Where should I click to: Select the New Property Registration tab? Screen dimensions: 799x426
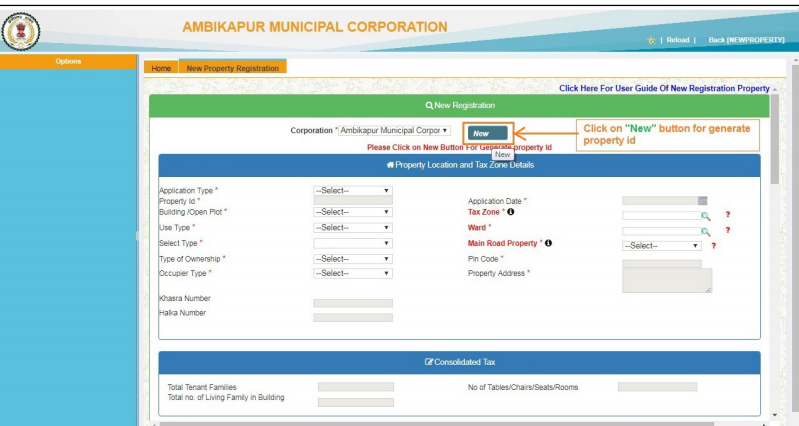pos(232,67)
